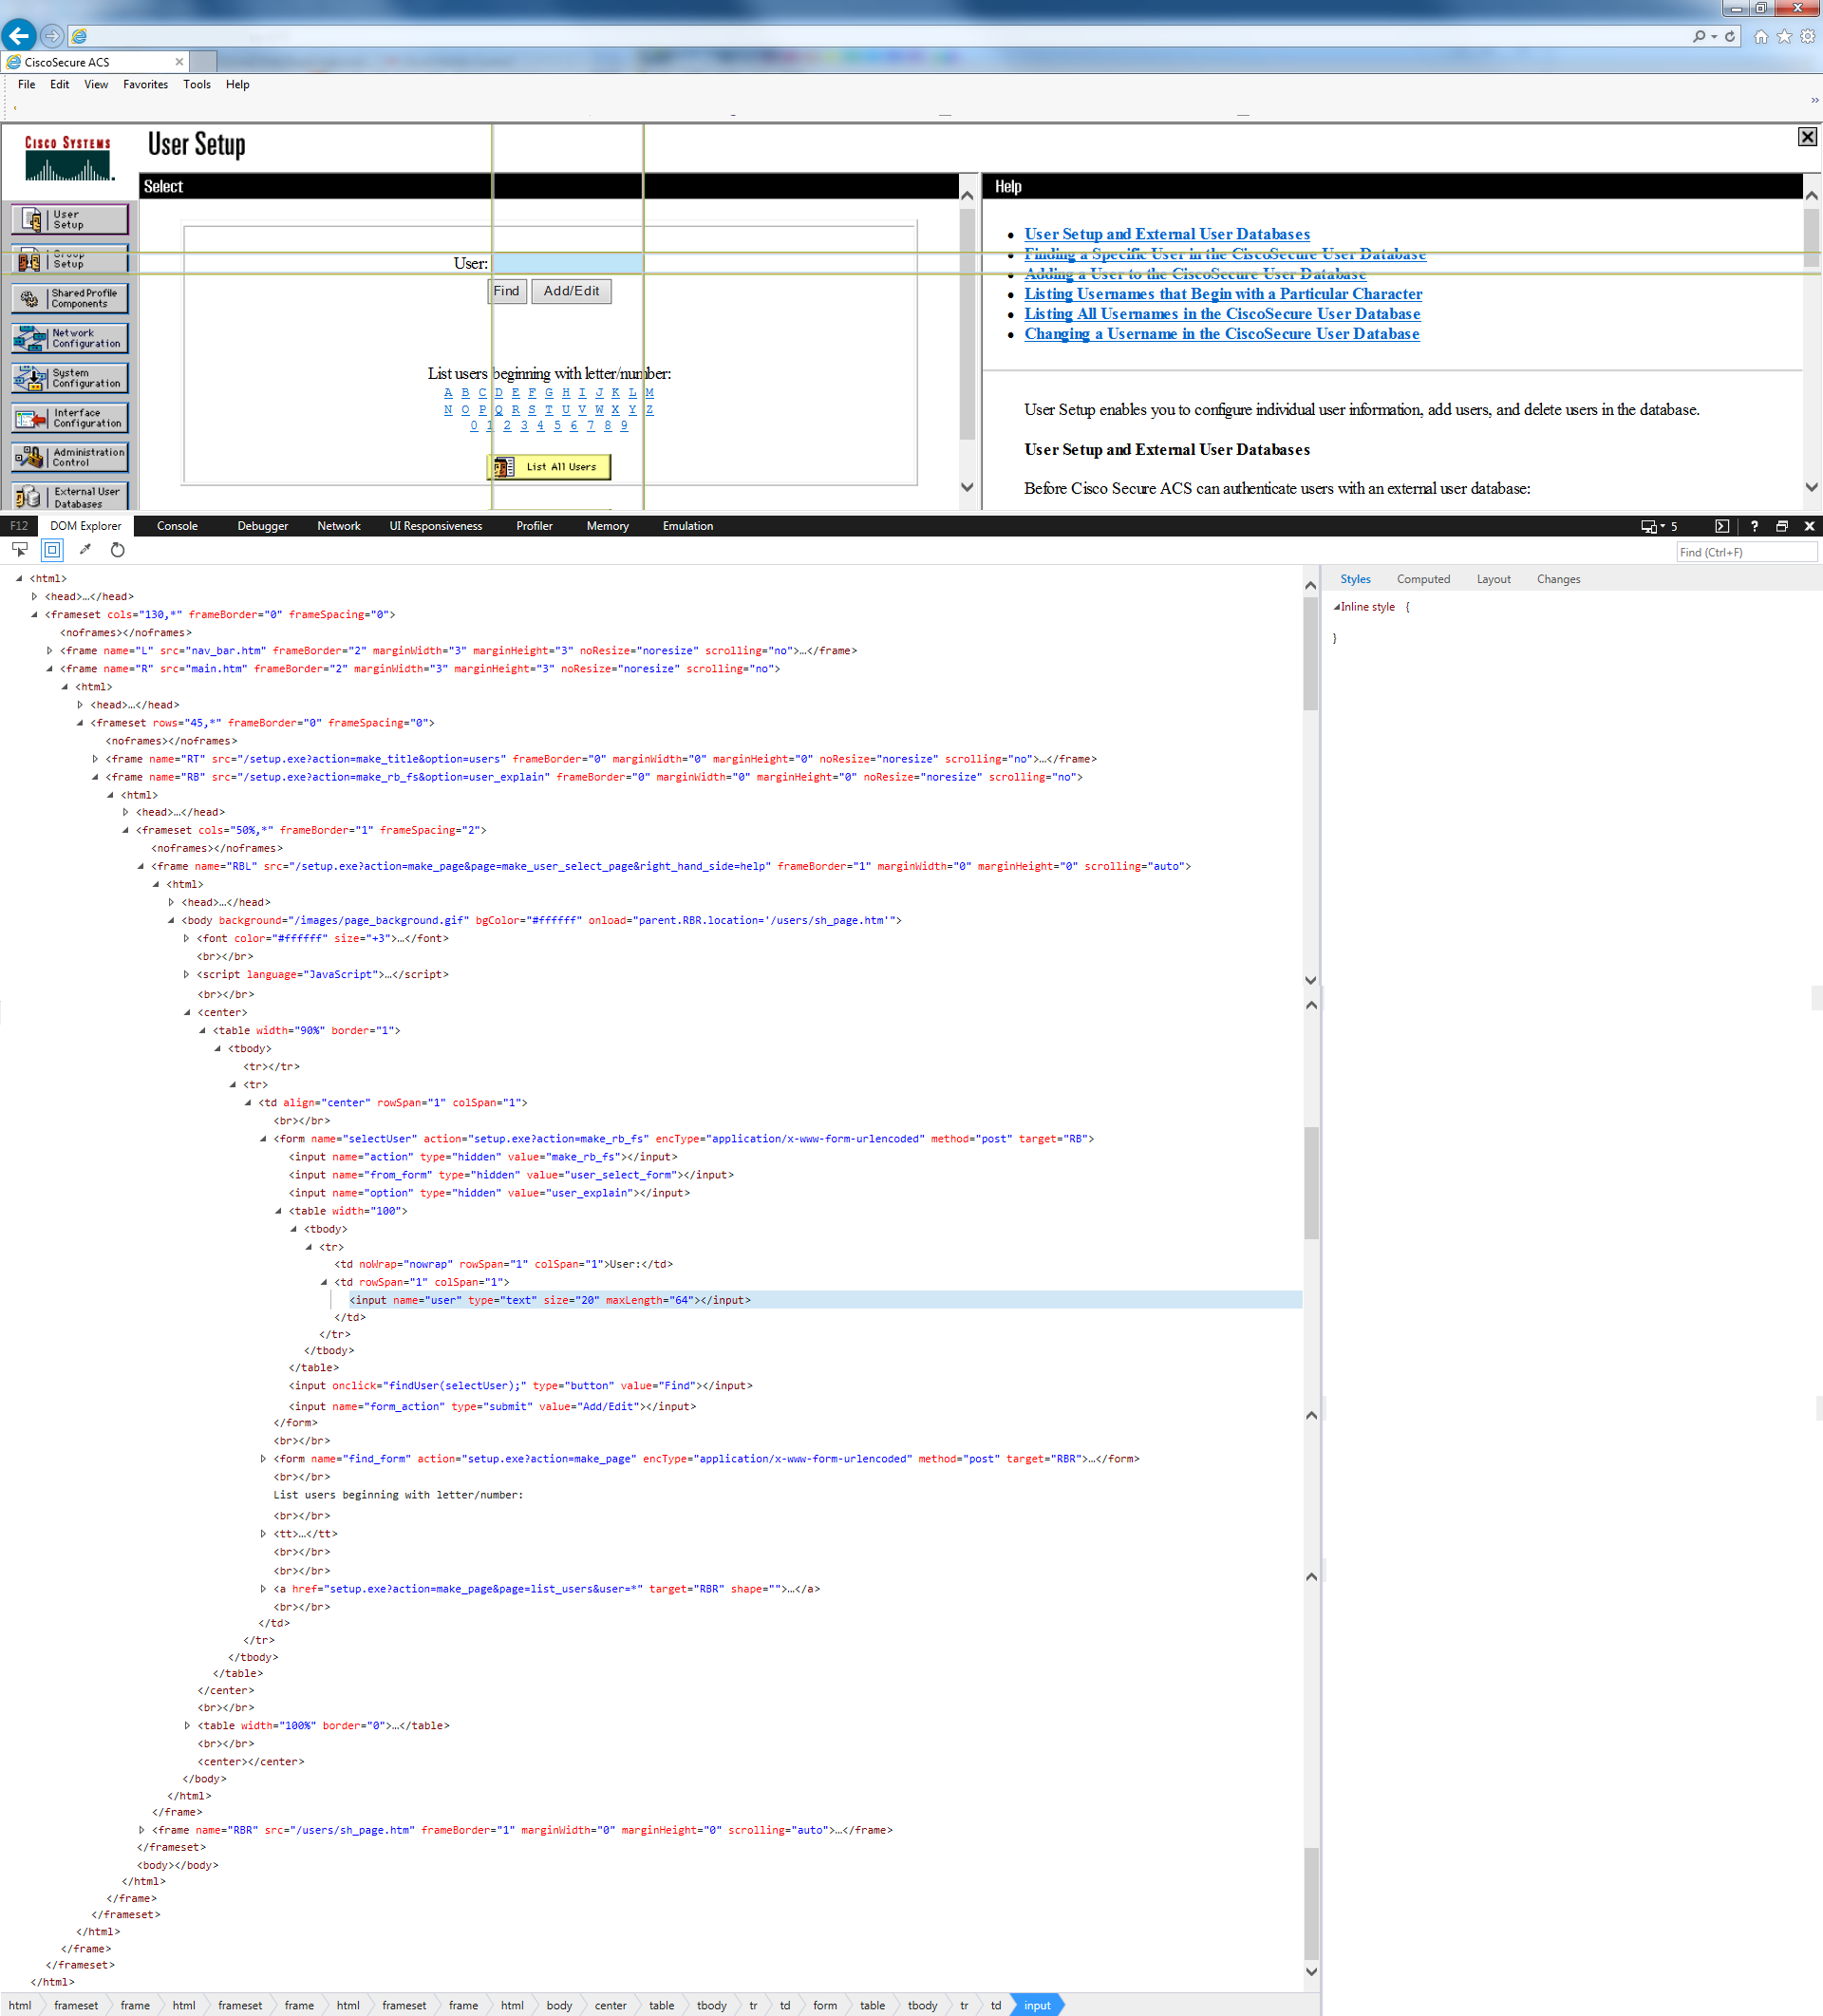
Task: Open Changing a Username help link
Action: click(1222, 334)
